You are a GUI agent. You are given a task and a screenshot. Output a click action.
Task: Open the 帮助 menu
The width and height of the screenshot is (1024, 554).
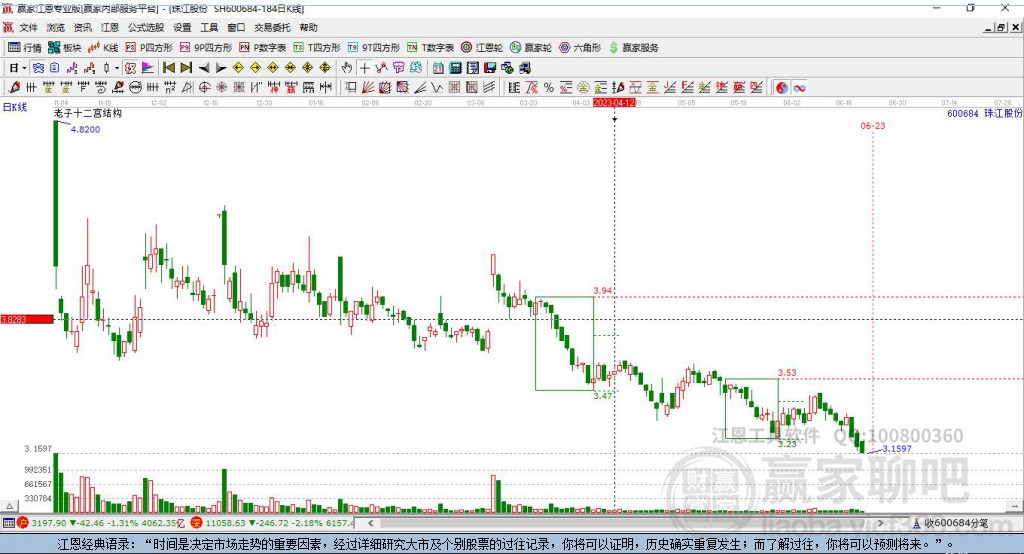coord(308,27)
